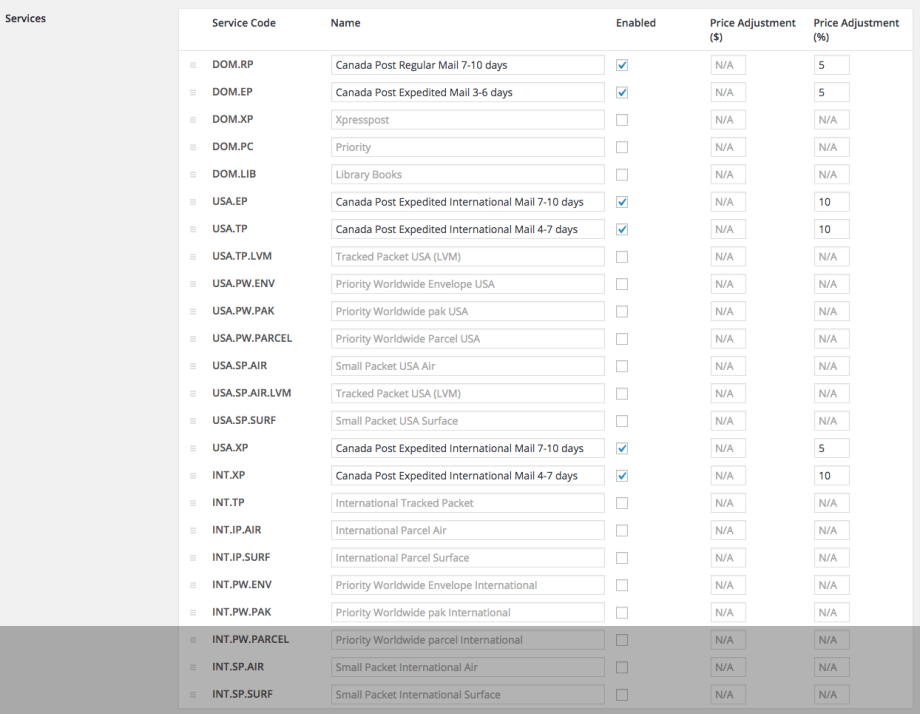Edit the DOM.RP name field
920x714 pixels.
point(468,65)
